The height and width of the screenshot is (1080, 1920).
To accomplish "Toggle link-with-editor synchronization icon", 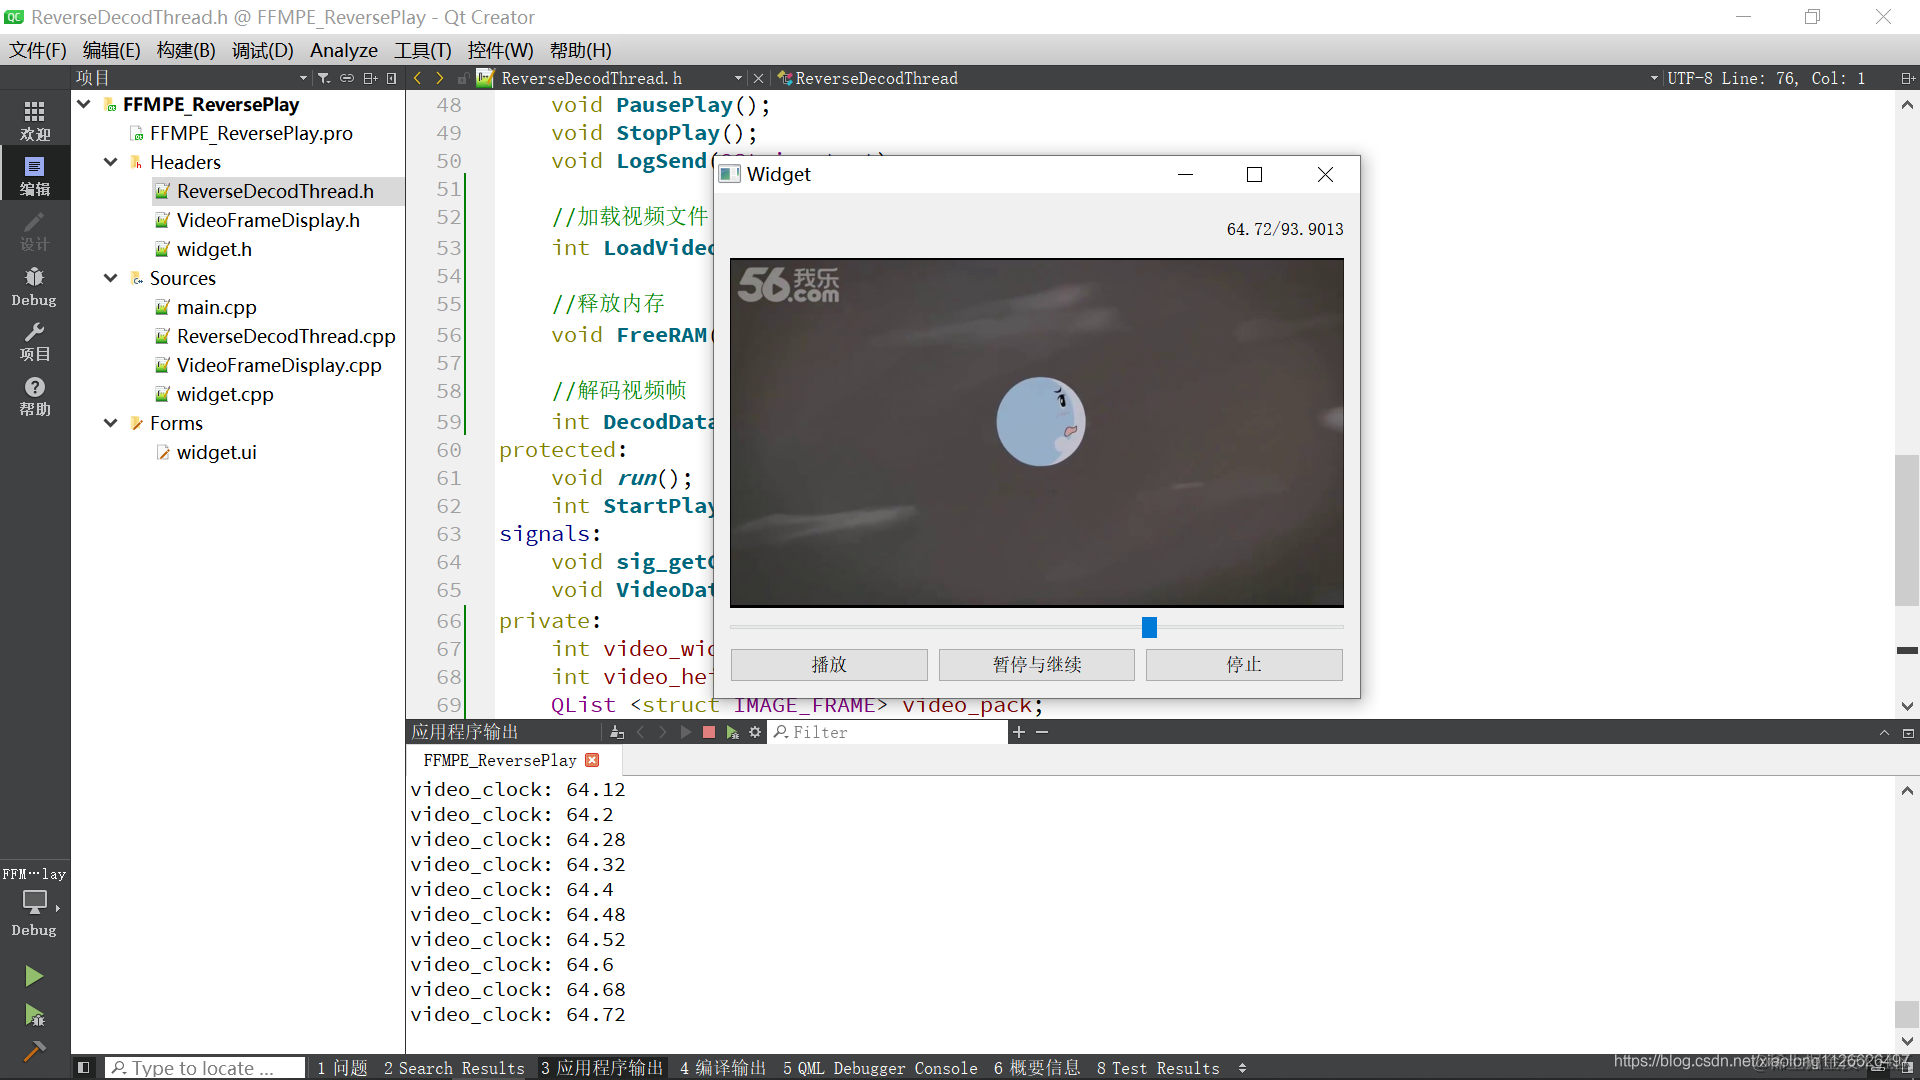I will click(x=347, y=78).
